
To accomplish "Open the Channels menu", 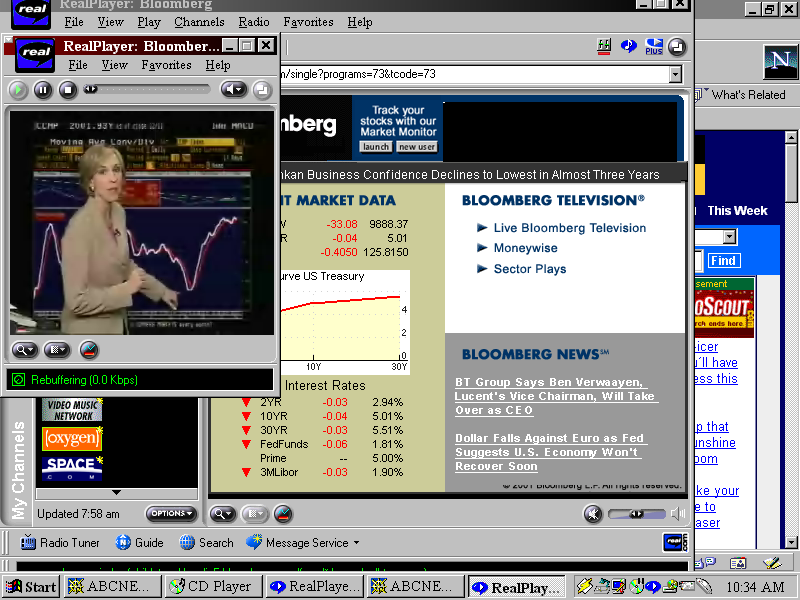I will (199, 22).
